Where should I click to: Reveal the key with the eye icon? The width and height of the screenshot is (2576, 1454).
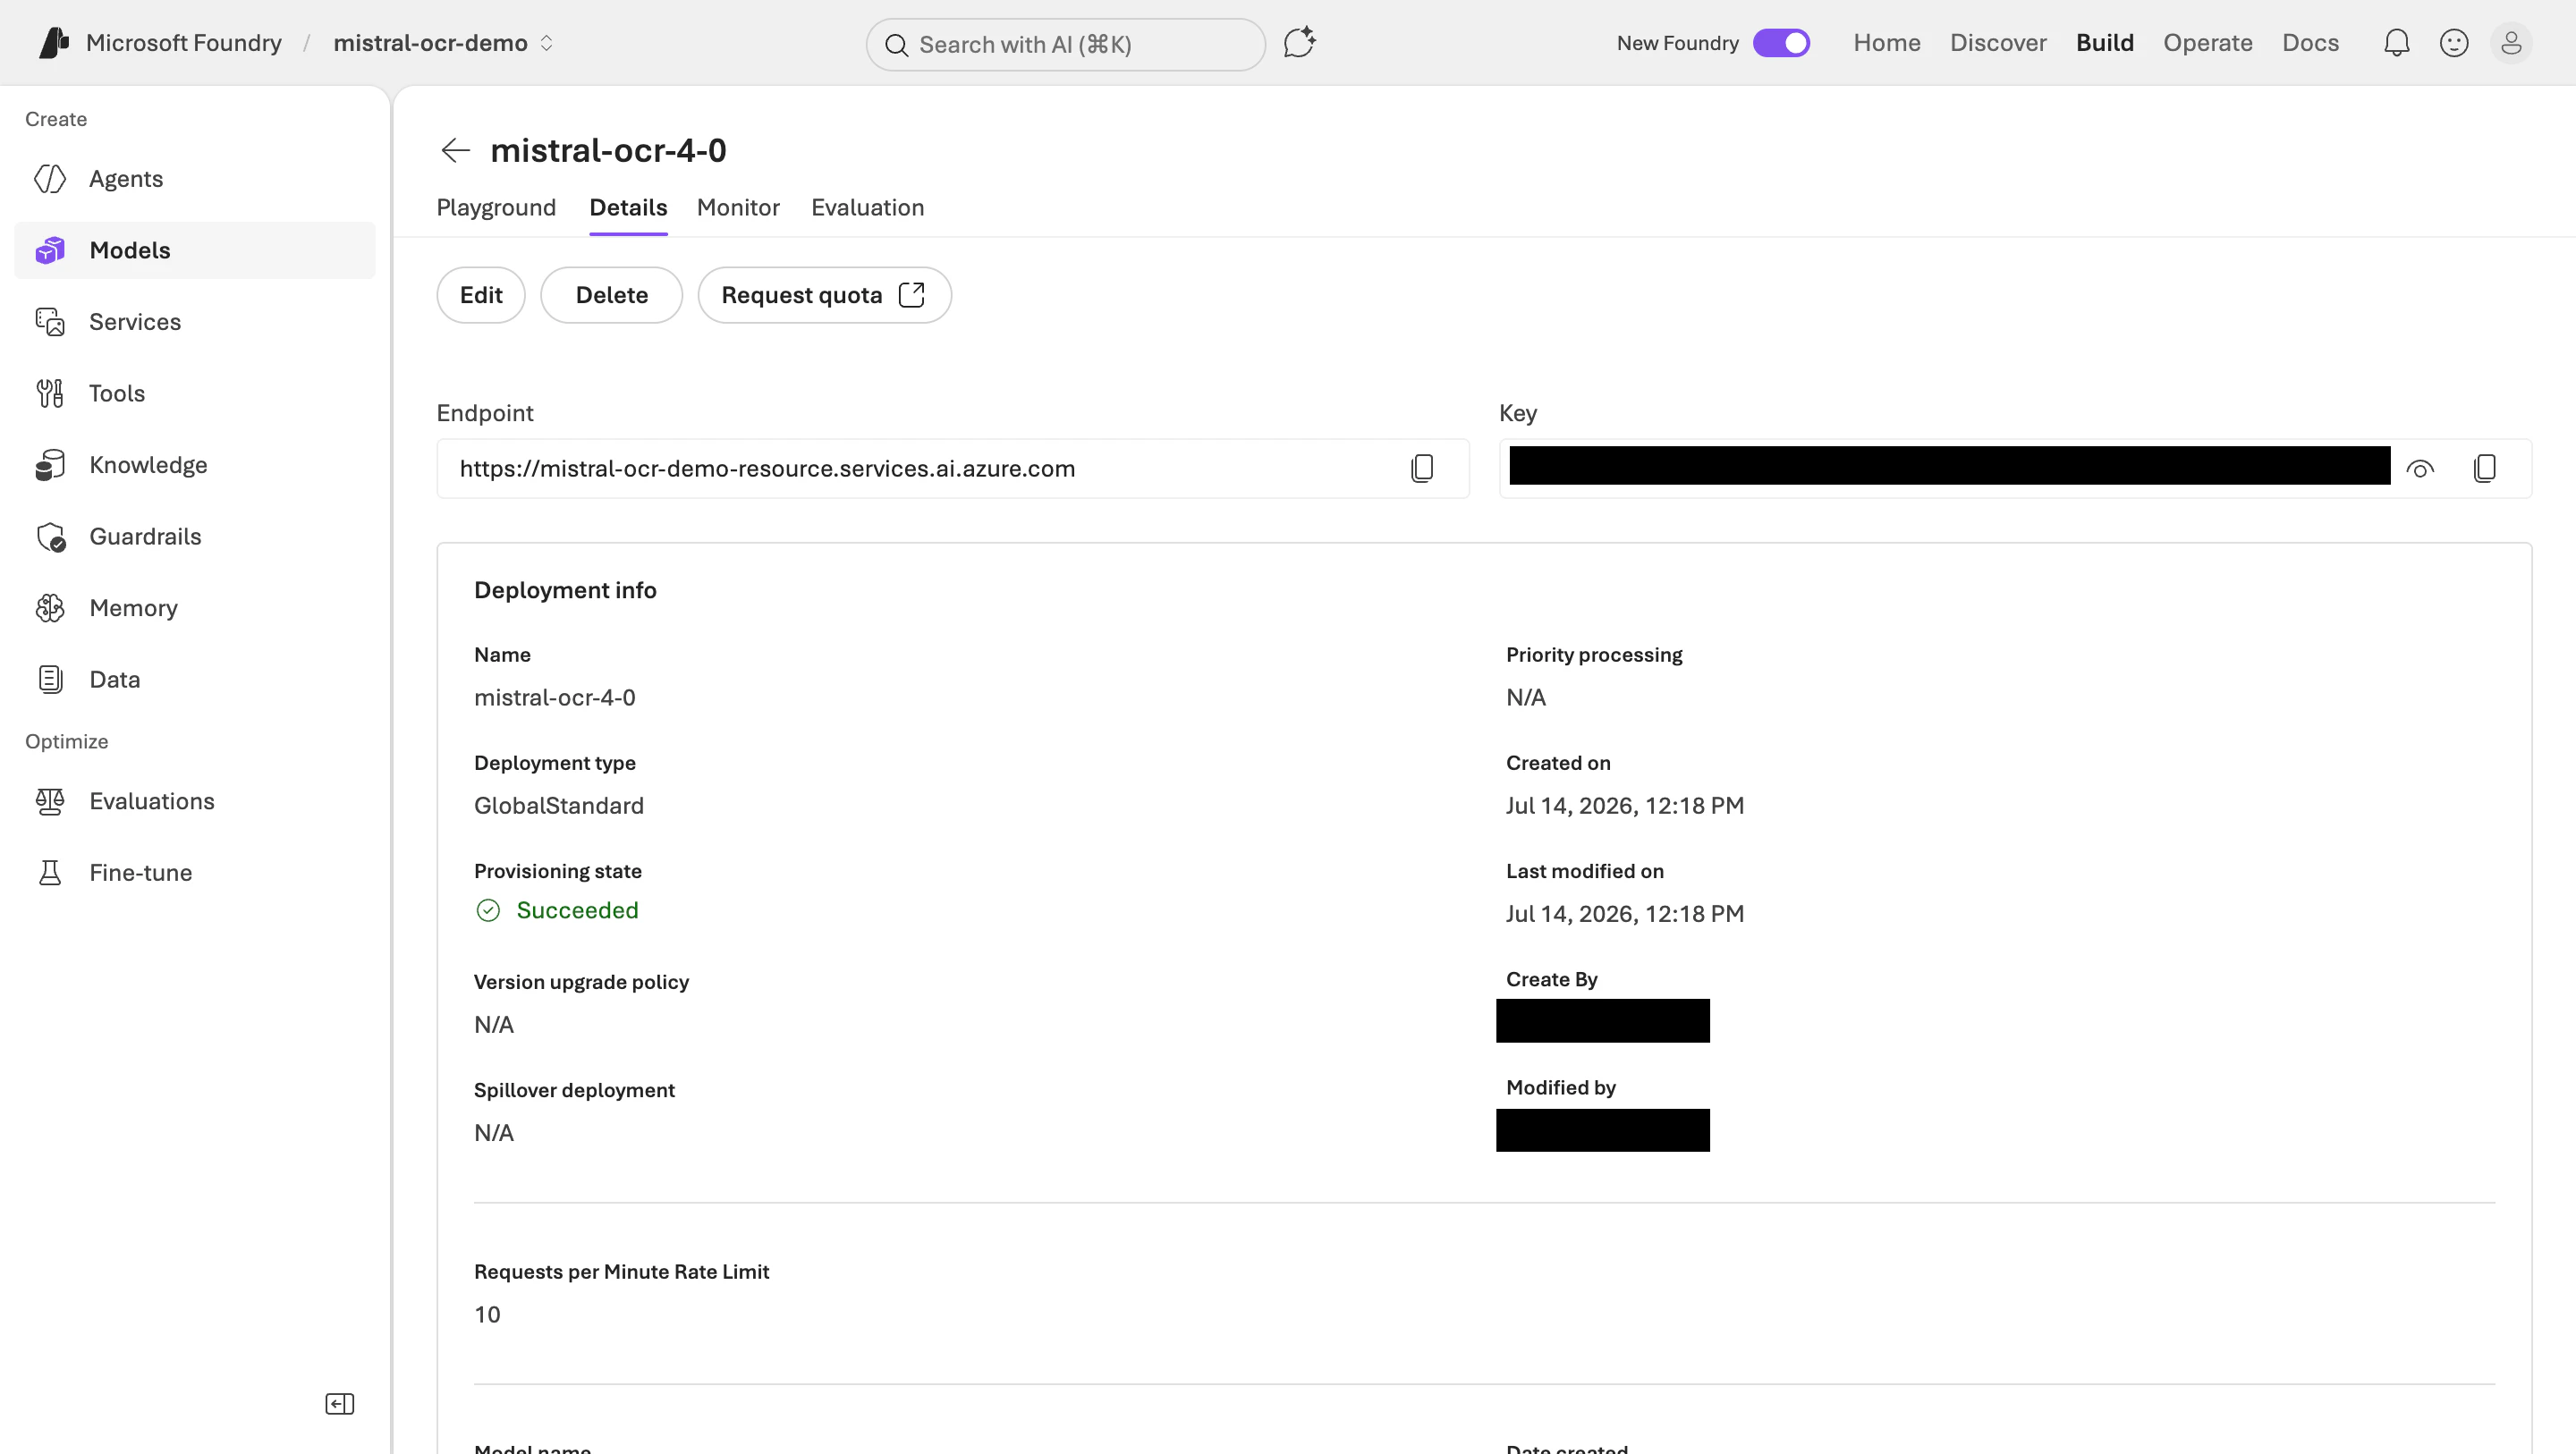pos(2420,468)
